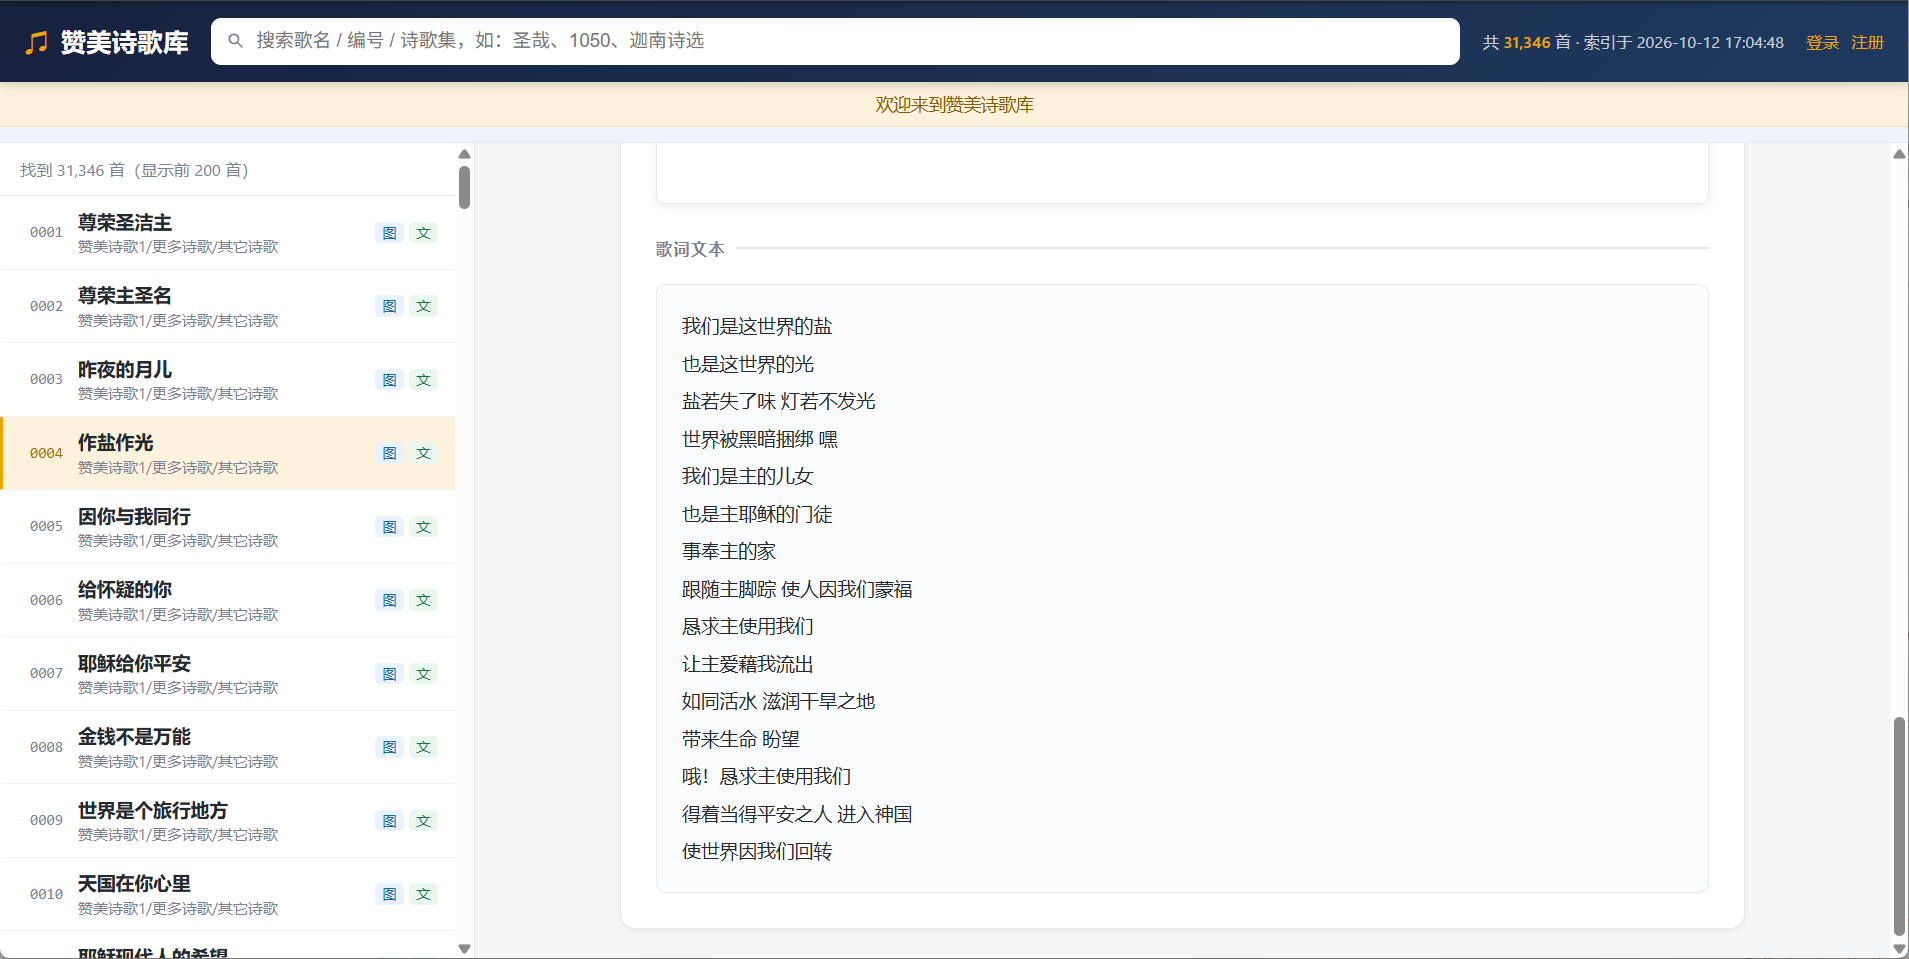1909x959 pixels.
Task: Open text badge for 作盐作光
Action: click(424, 453)
